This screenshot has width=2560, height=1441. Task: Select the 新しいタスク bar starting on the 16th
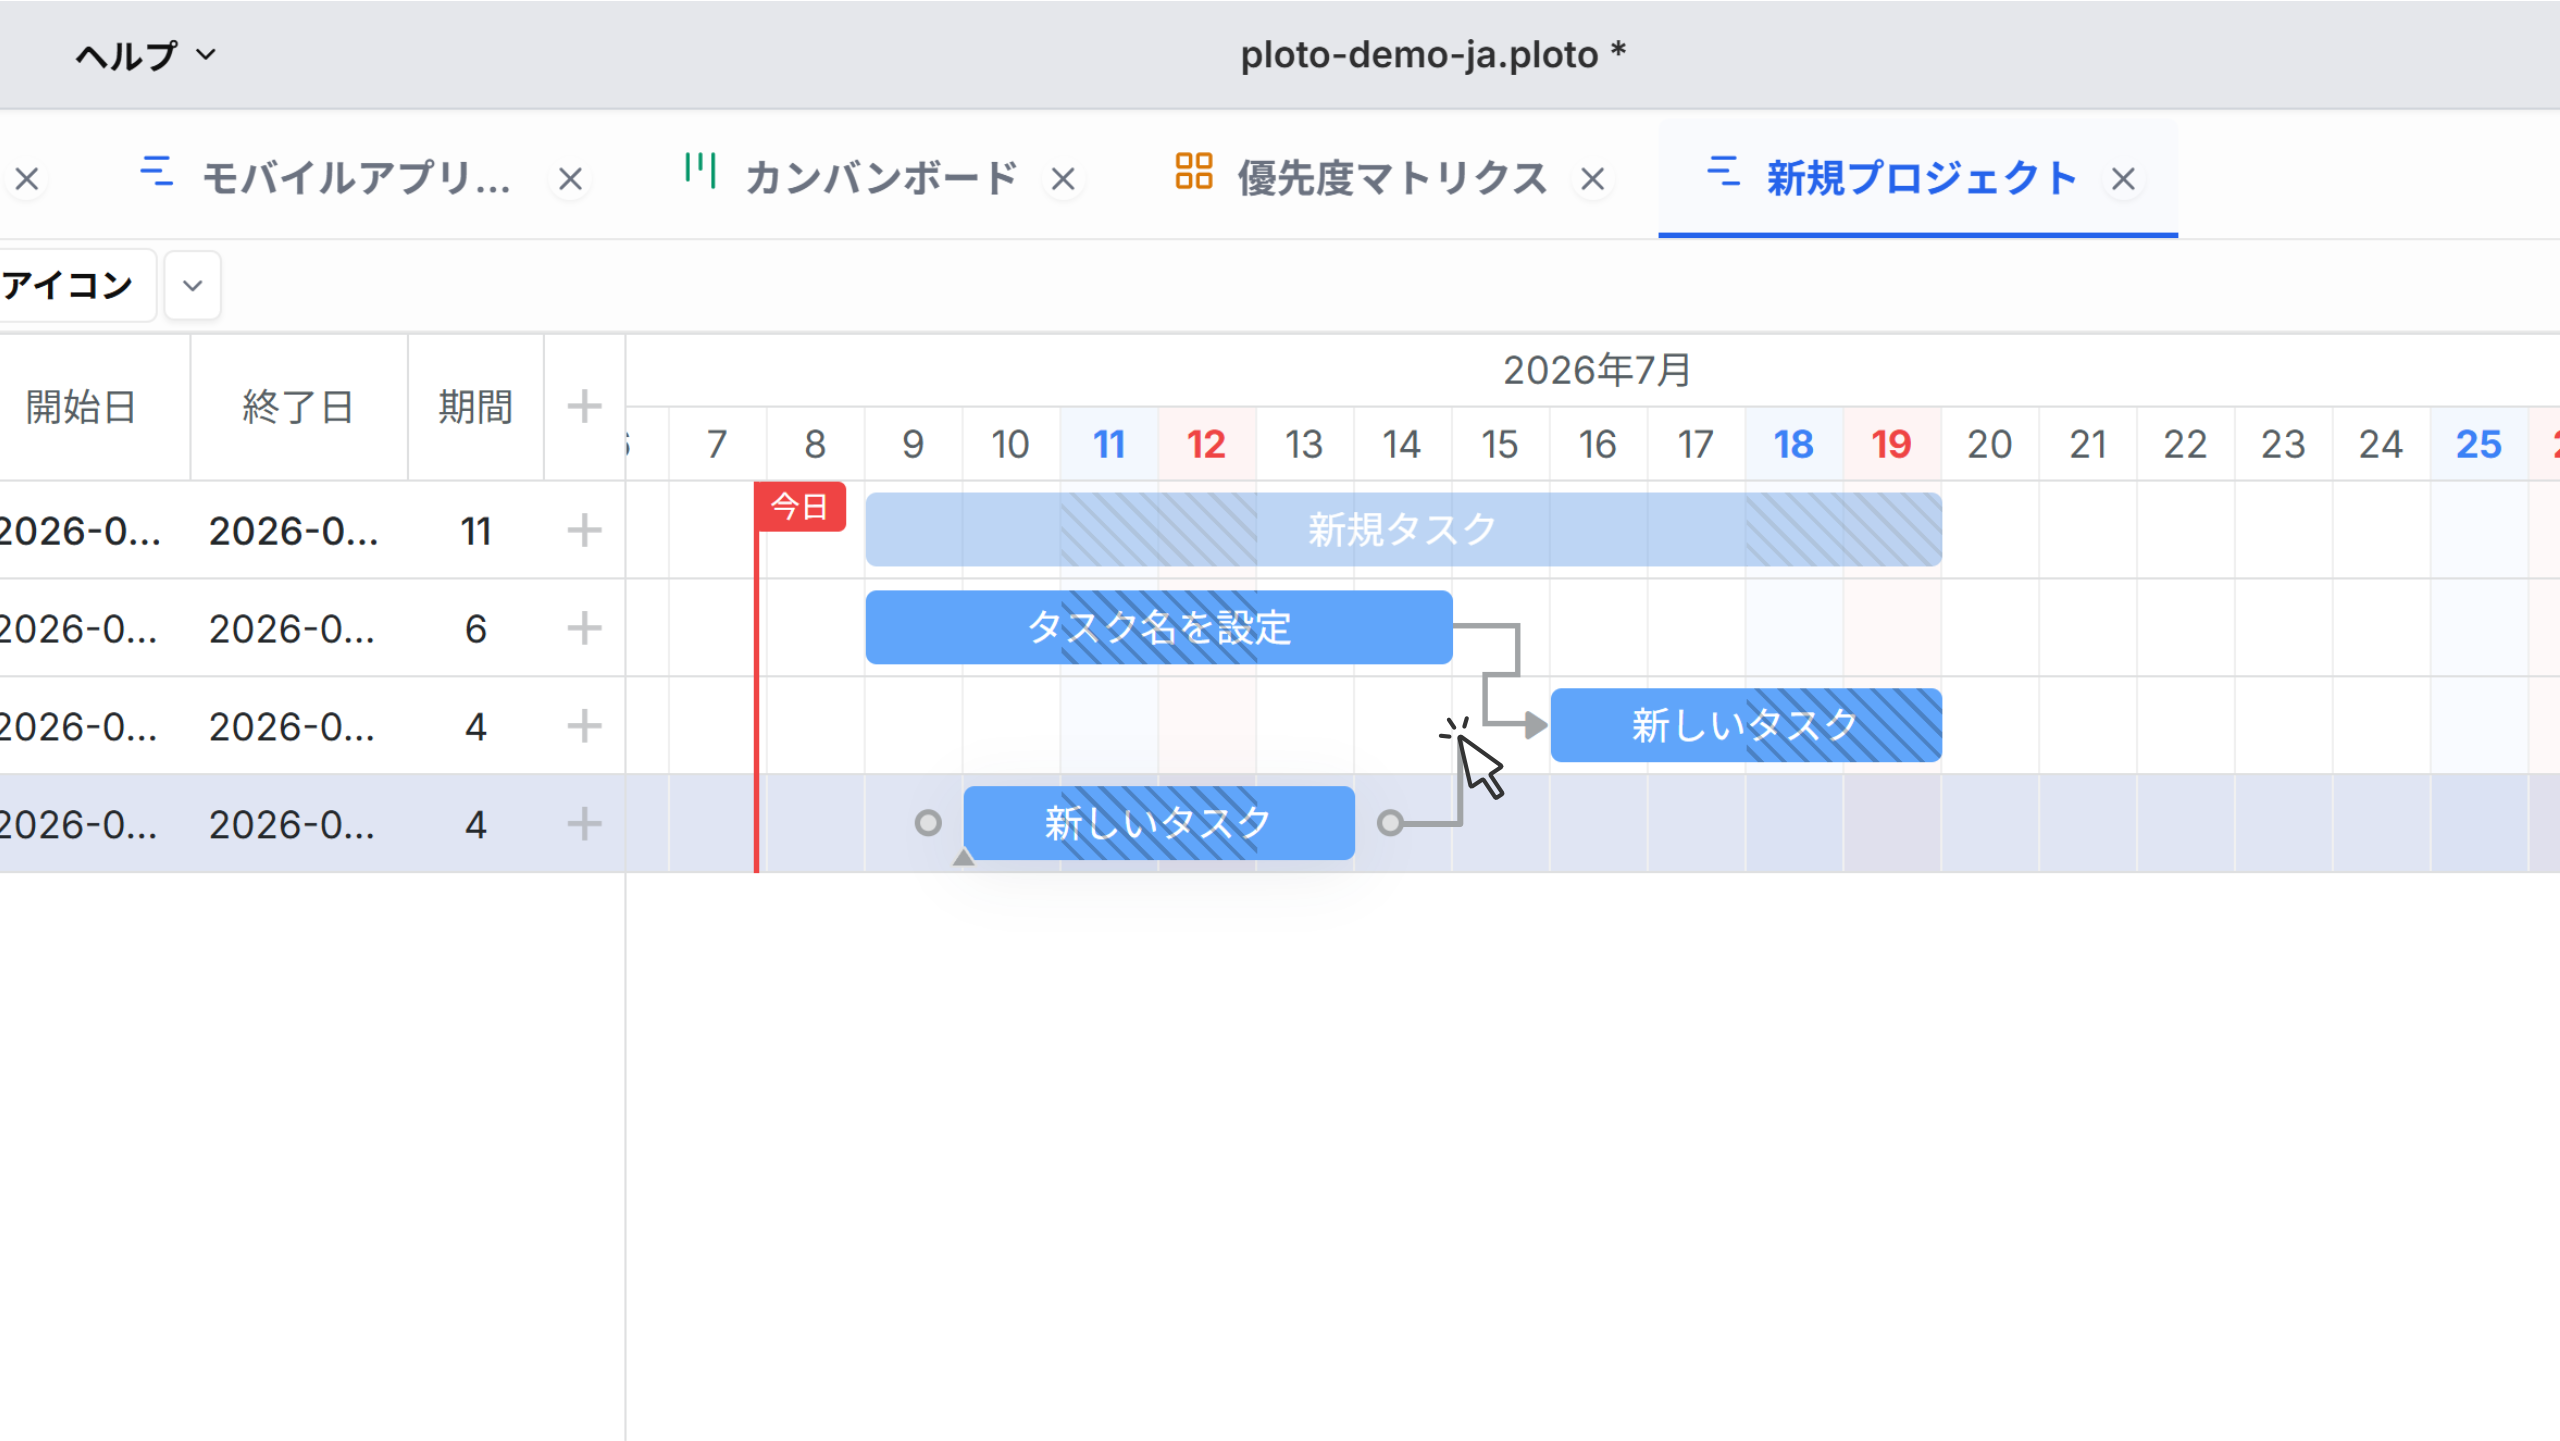pyautogui.click(x=1746, y=725)
